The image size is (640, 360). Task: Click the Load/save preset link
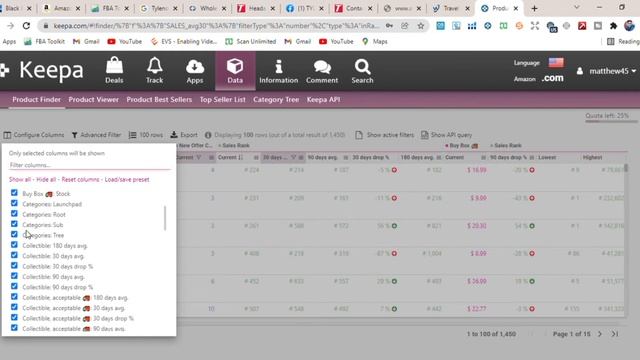pyautogui.click(x=127, y=180)
